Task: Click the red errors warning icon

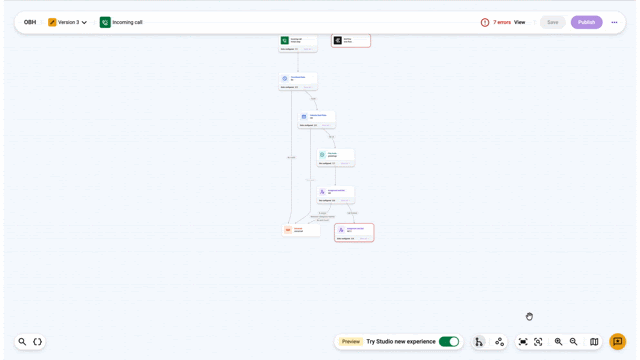Action: (x=485, y=22)
